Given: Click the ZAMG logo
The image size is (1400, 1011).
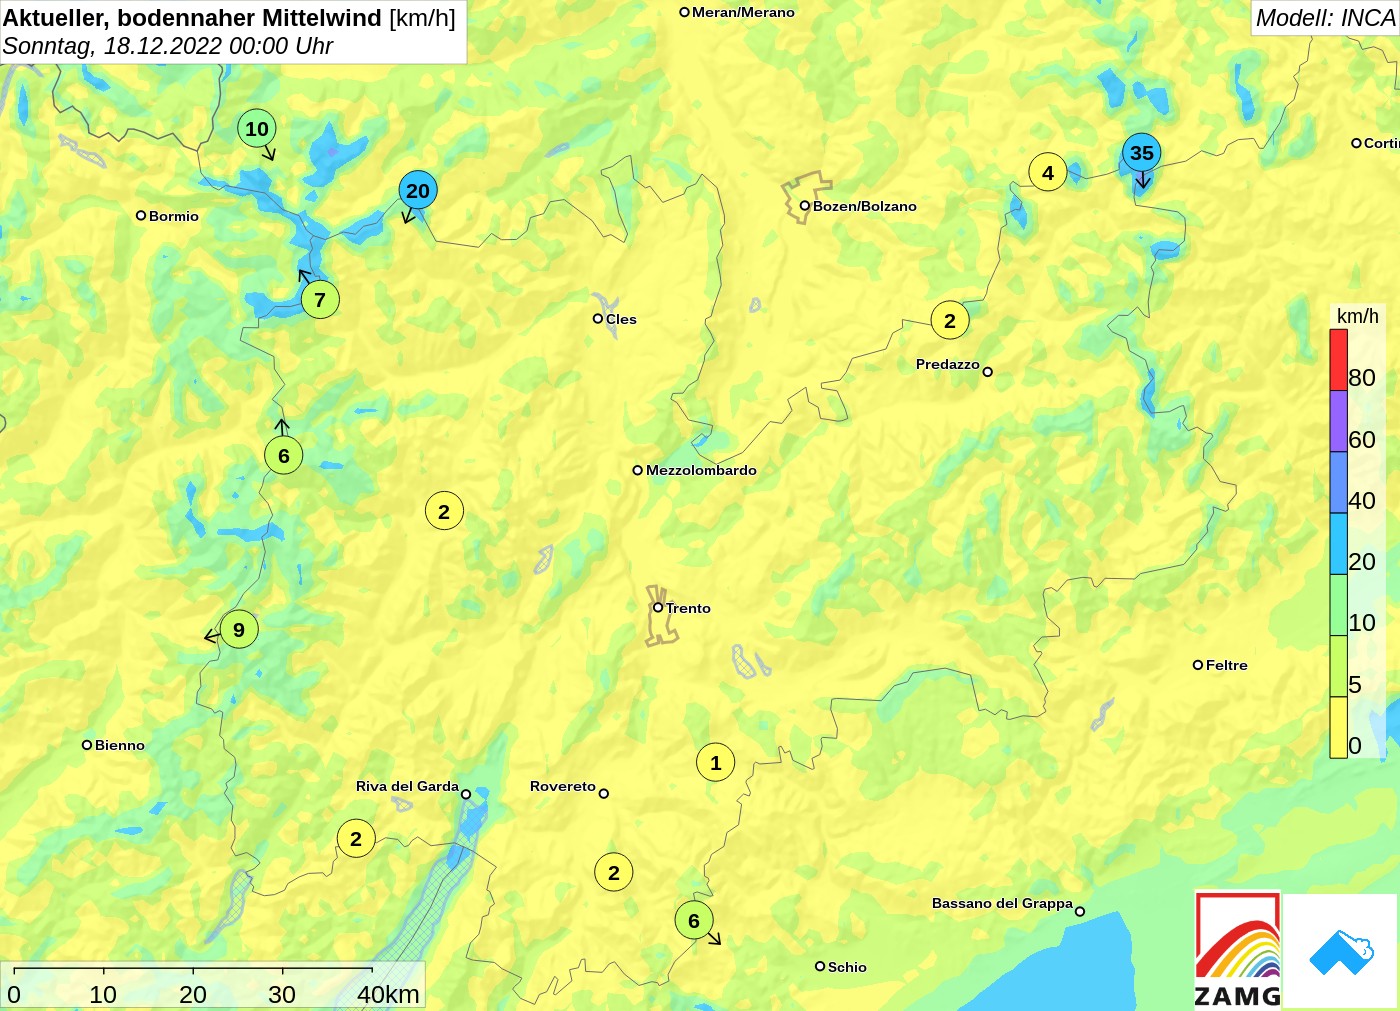Looking at the screenshot, I should point(1238,950).
